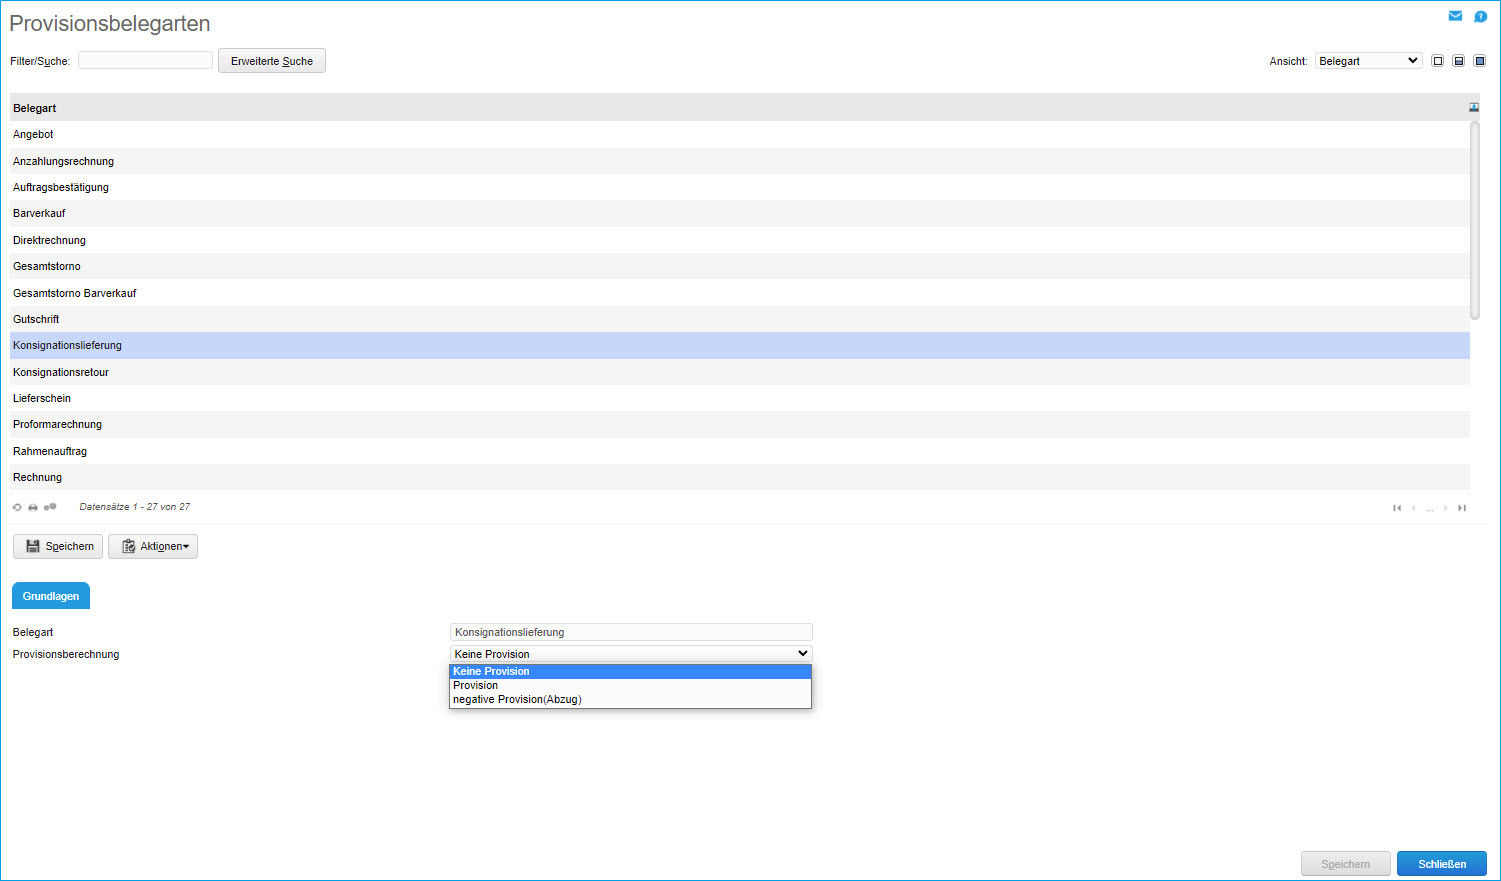Go to next page of records
The height and width of the screenshot is (881, 1501).
click(x=1446, y=508)
